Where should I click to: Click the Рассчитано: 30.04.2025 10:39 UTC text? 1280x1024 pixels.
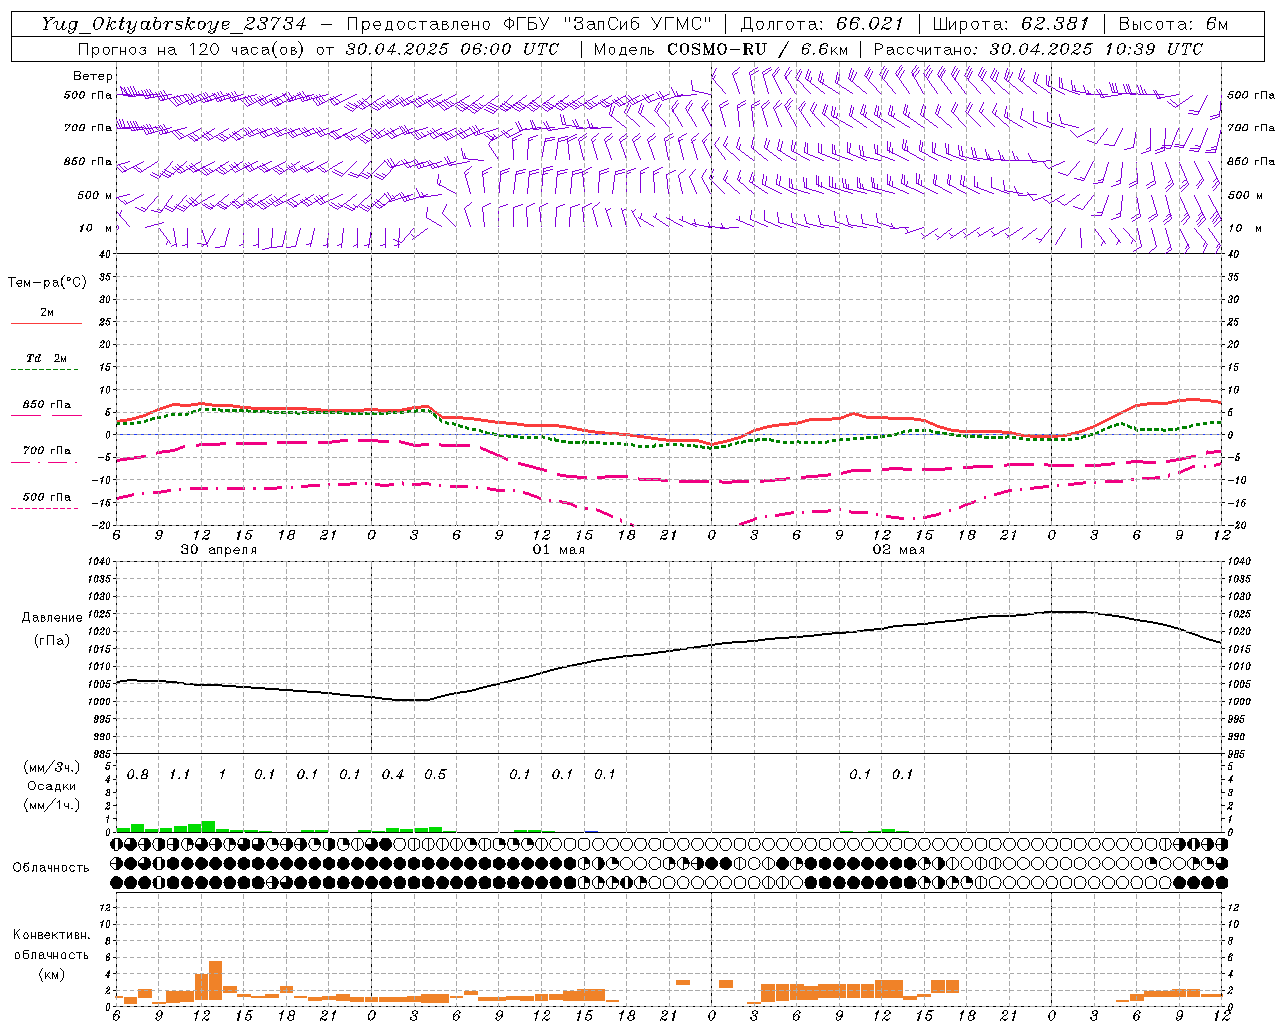tap(1038, 49)
